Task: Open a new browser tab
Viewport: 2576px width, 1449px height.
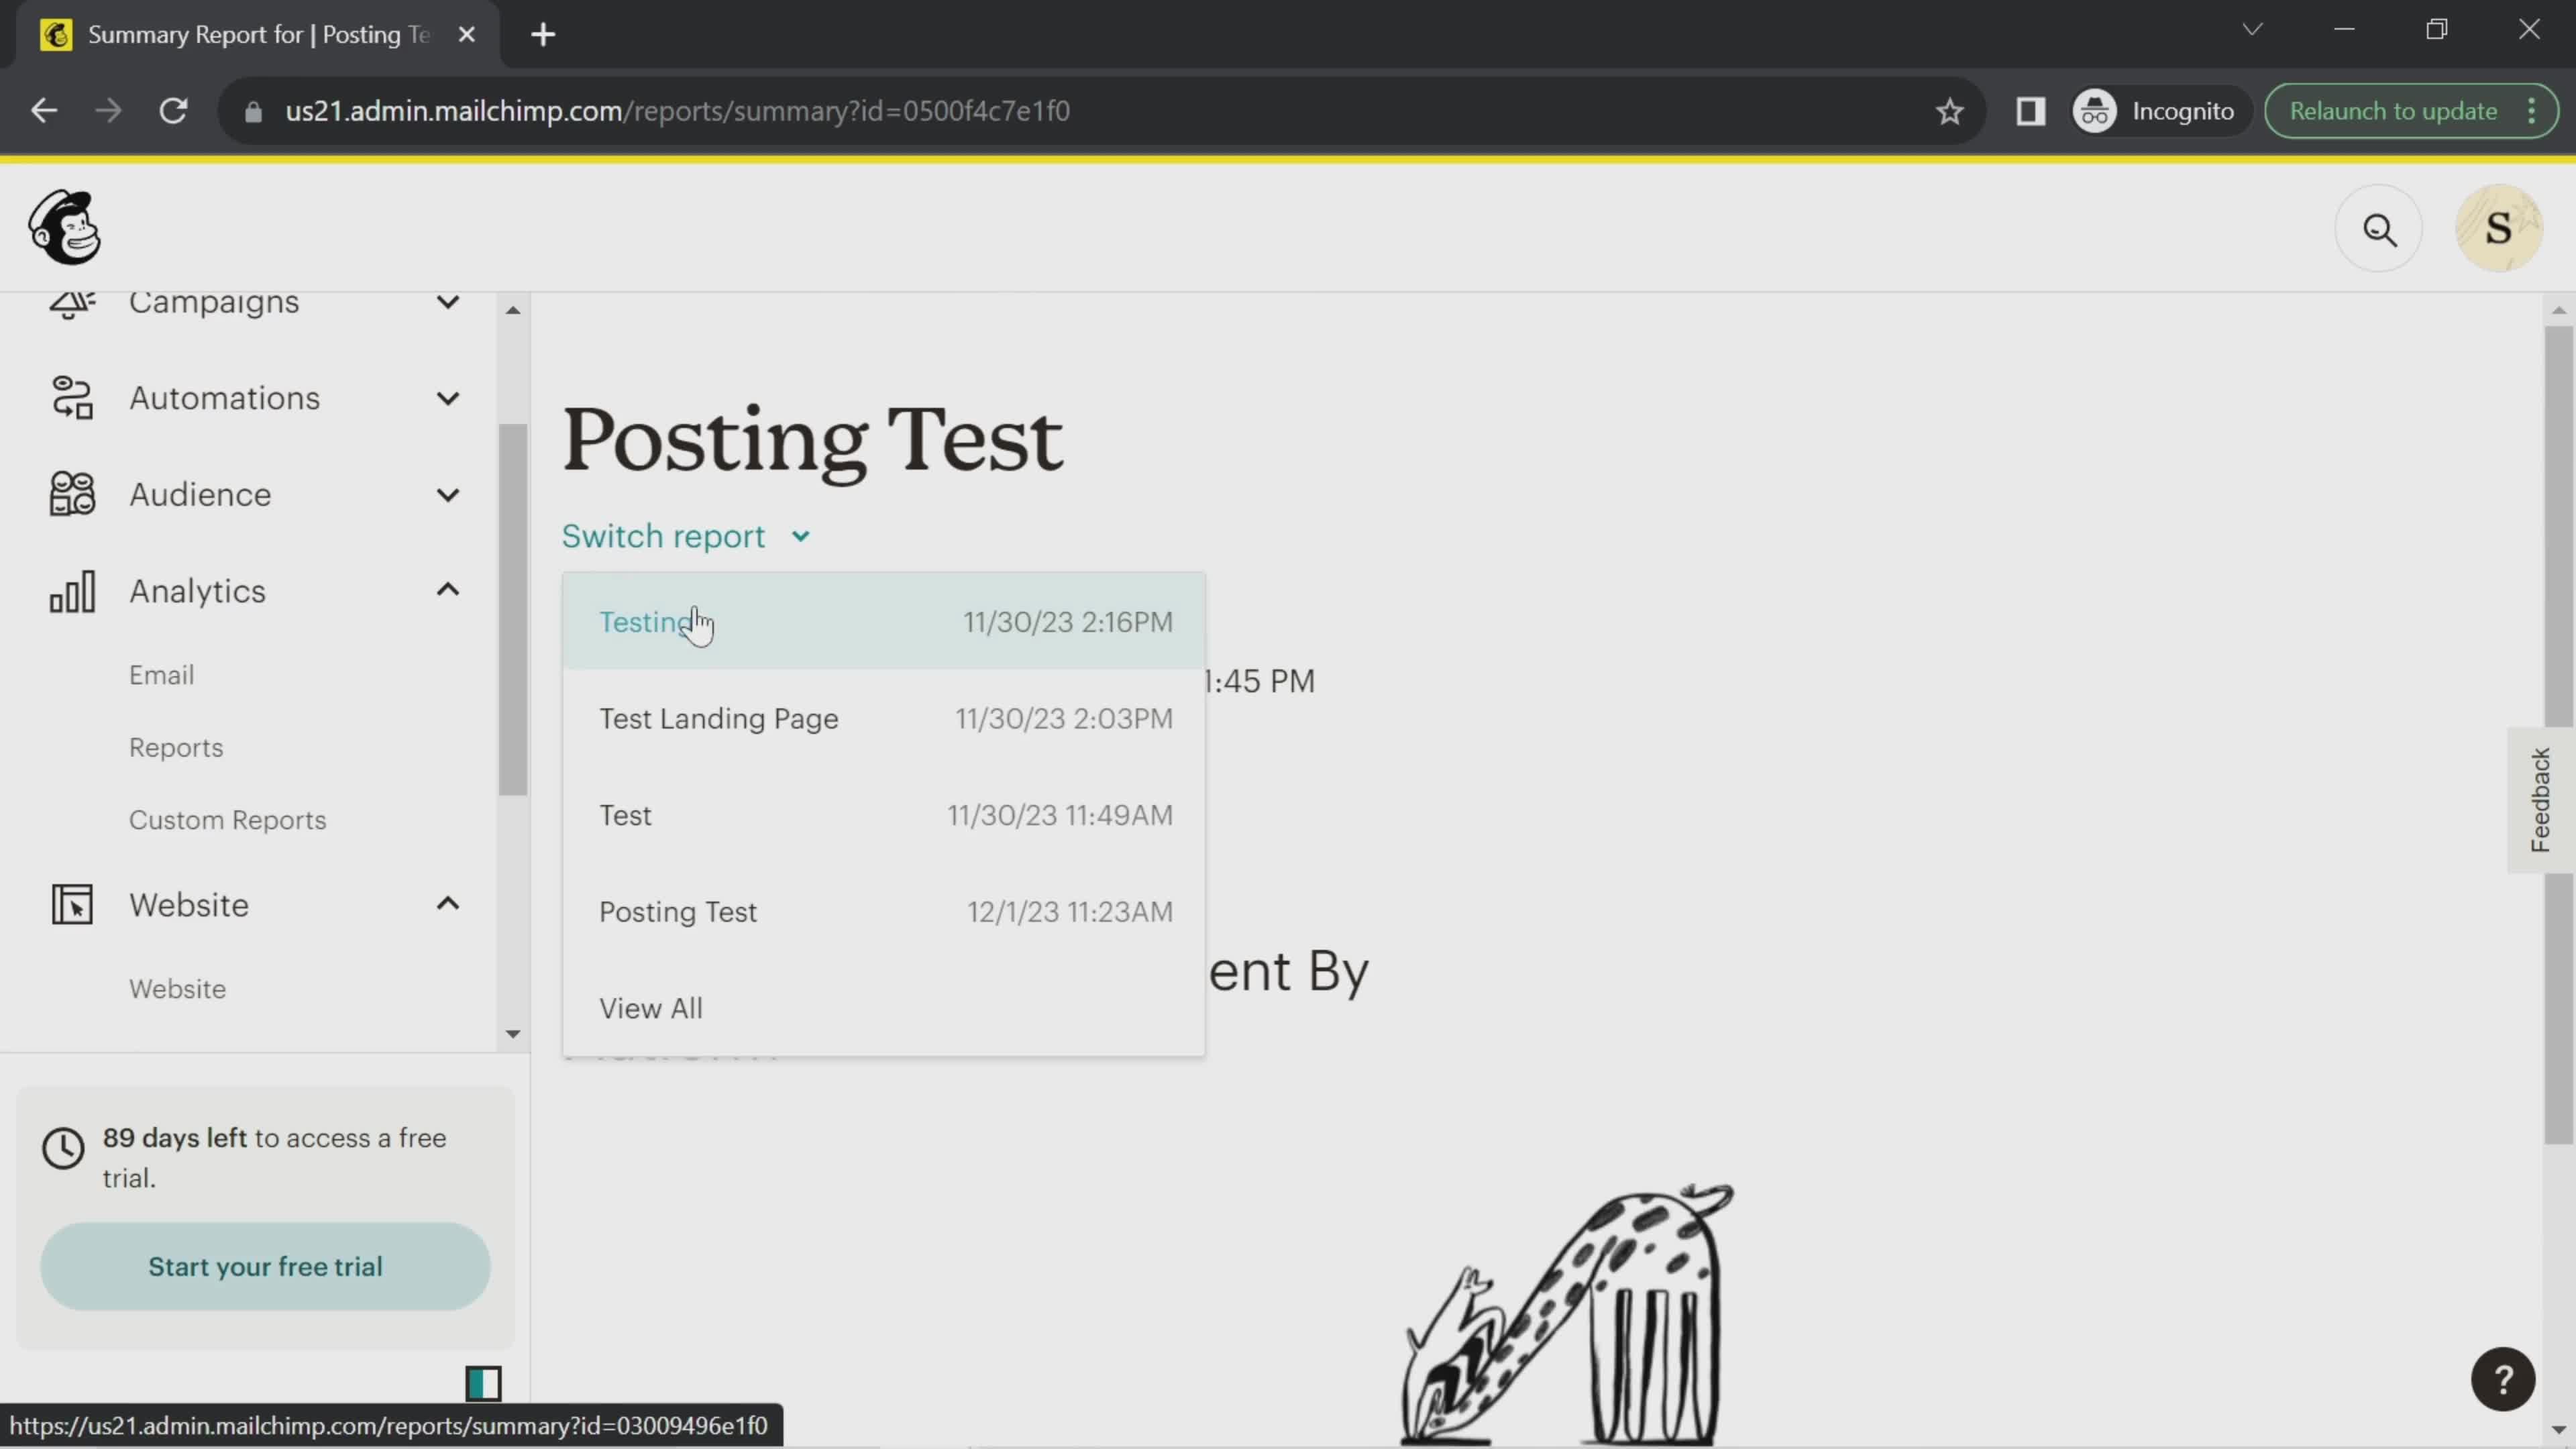Action: click(543, 35)
